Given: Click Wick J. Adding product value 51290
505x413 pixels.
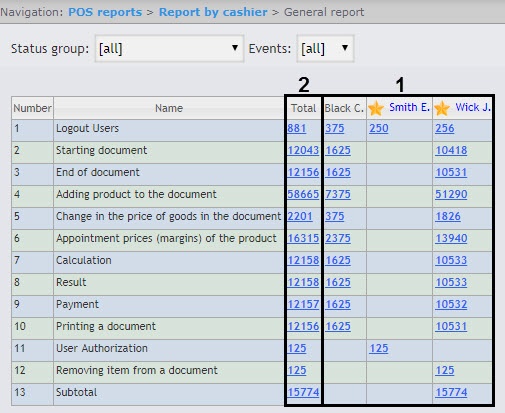Looking at the screenshot, I should [451, 194].
